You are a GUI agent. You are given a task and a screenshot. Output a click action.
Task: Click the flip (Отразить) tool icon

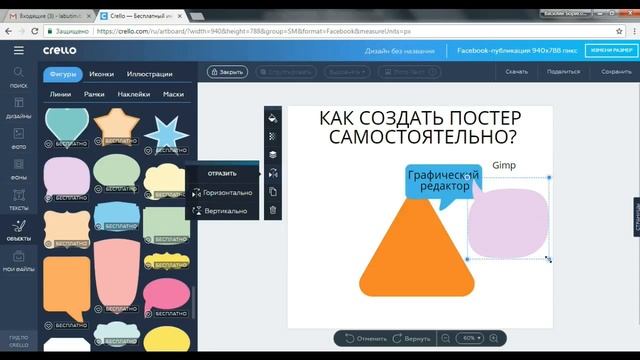(273, 173)
